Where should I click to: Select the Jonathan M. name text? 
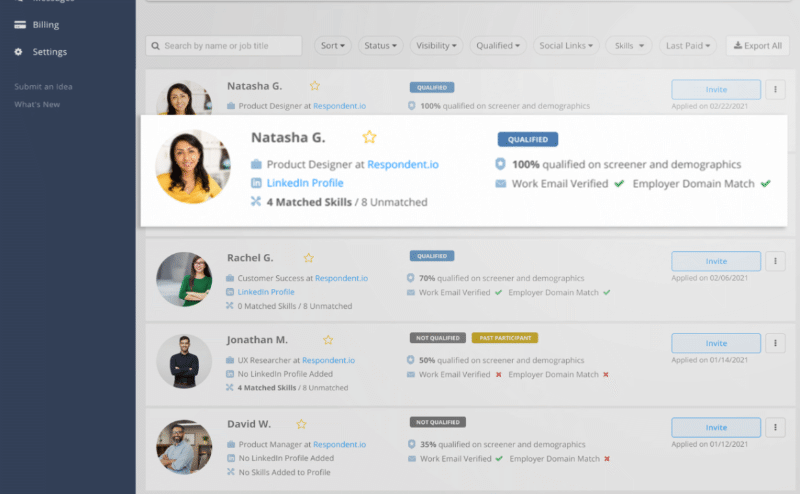(x=257, y=340)
